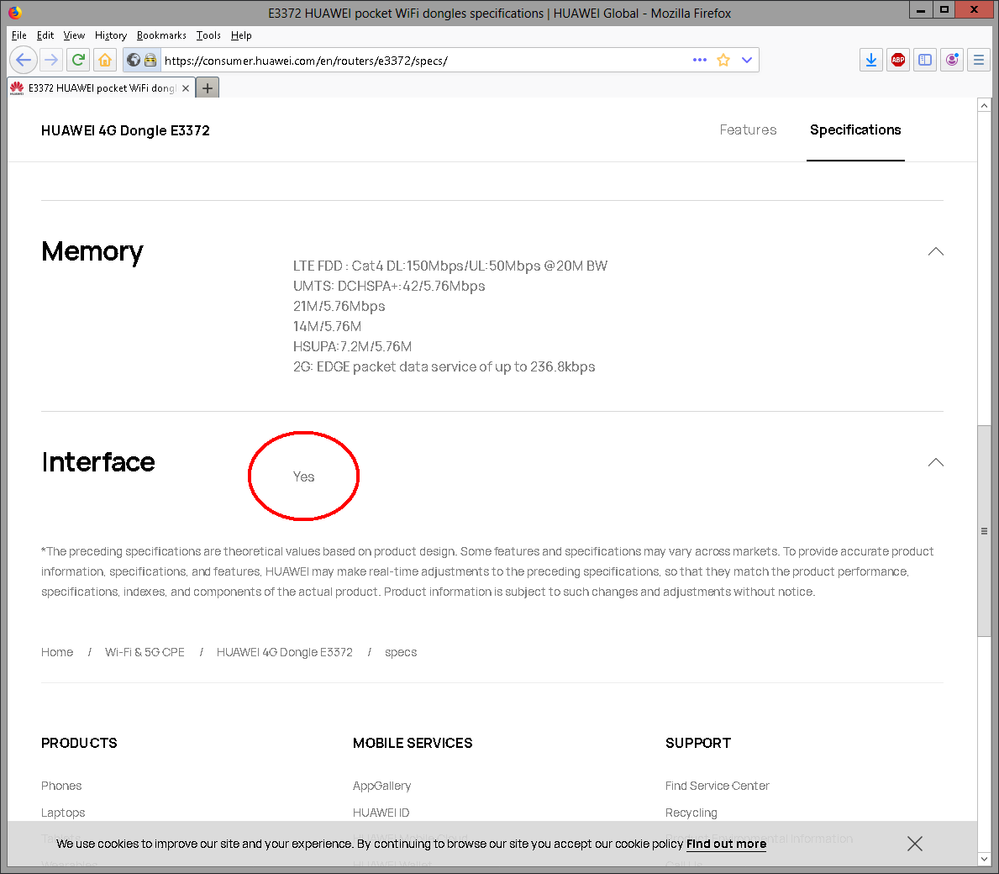Click the HUAWEI 4G Dongle E3372 title
The width and height of the screenshot is (999, 874).
[125, 131]
